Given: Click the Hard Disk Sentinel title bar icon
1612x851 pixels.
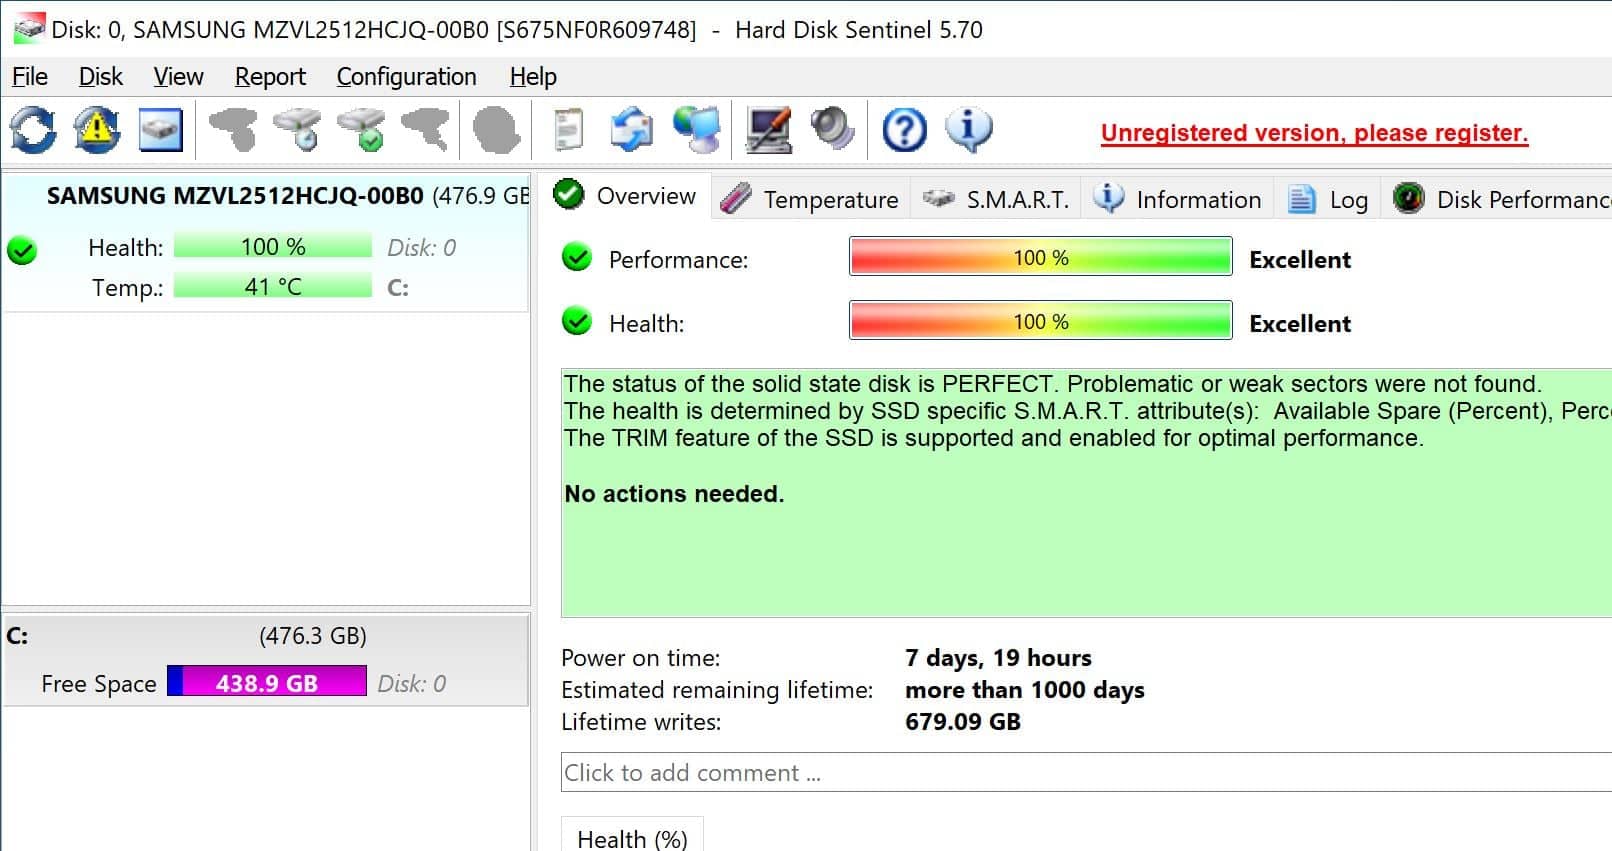Looking at the screenshot, I should coord(29,28).
